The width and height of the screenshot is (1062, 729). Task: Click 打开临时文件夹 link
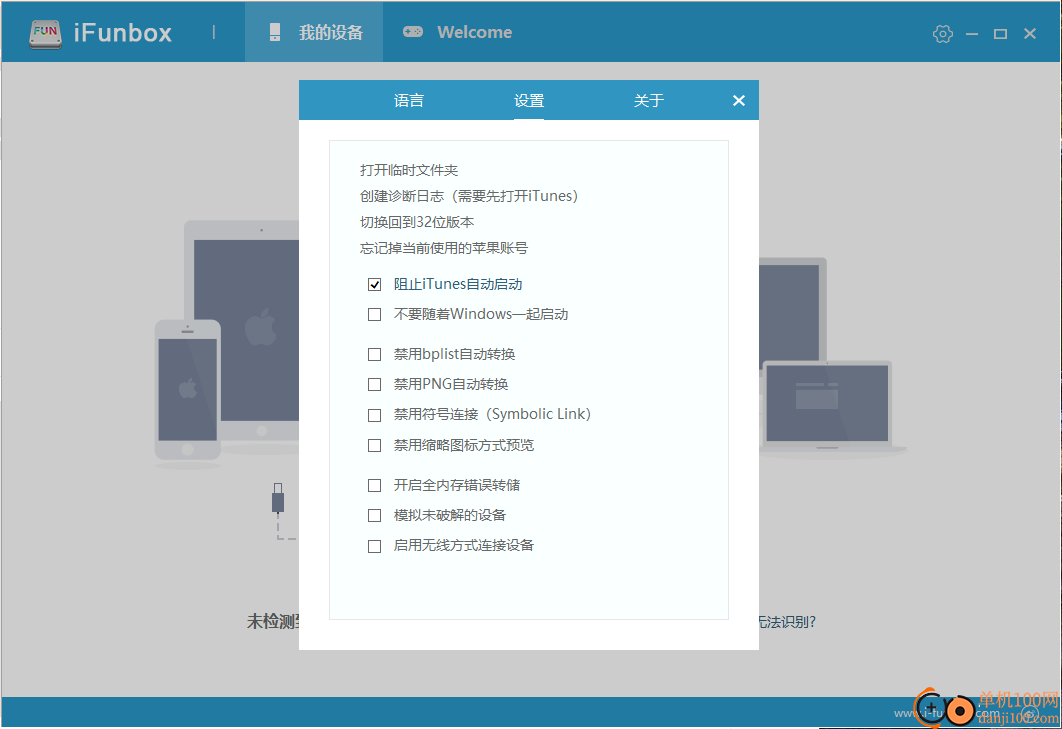tap(409, 170)
